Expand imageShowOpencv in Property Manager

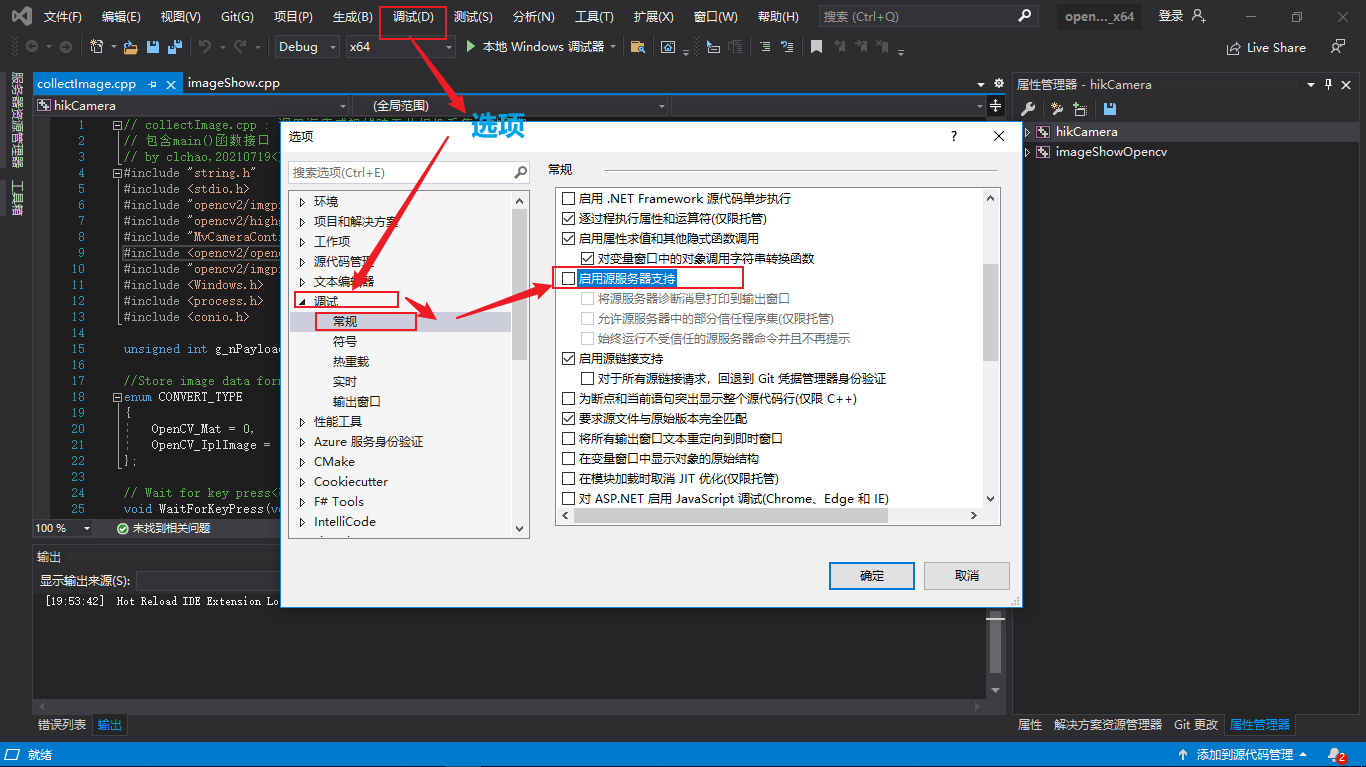(x=1027, y=152)
